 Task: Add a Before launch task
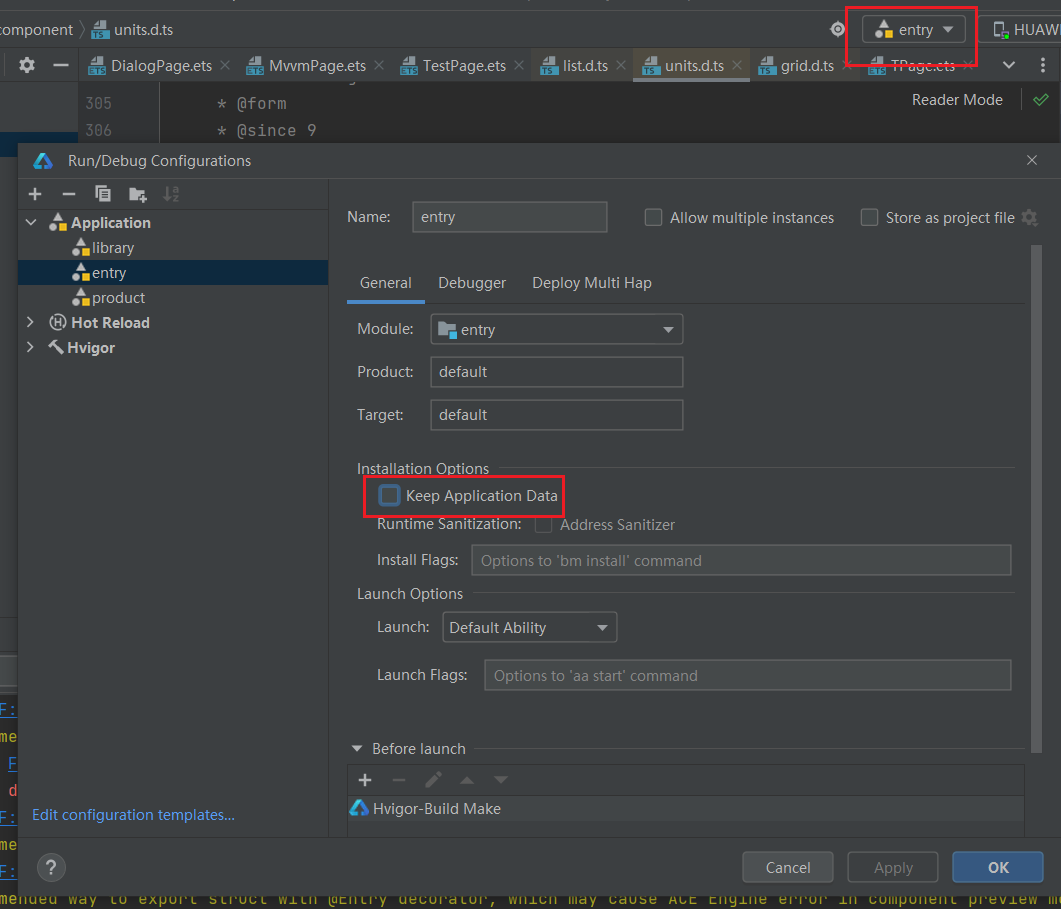pyautogui.click(x=365, y=780)
